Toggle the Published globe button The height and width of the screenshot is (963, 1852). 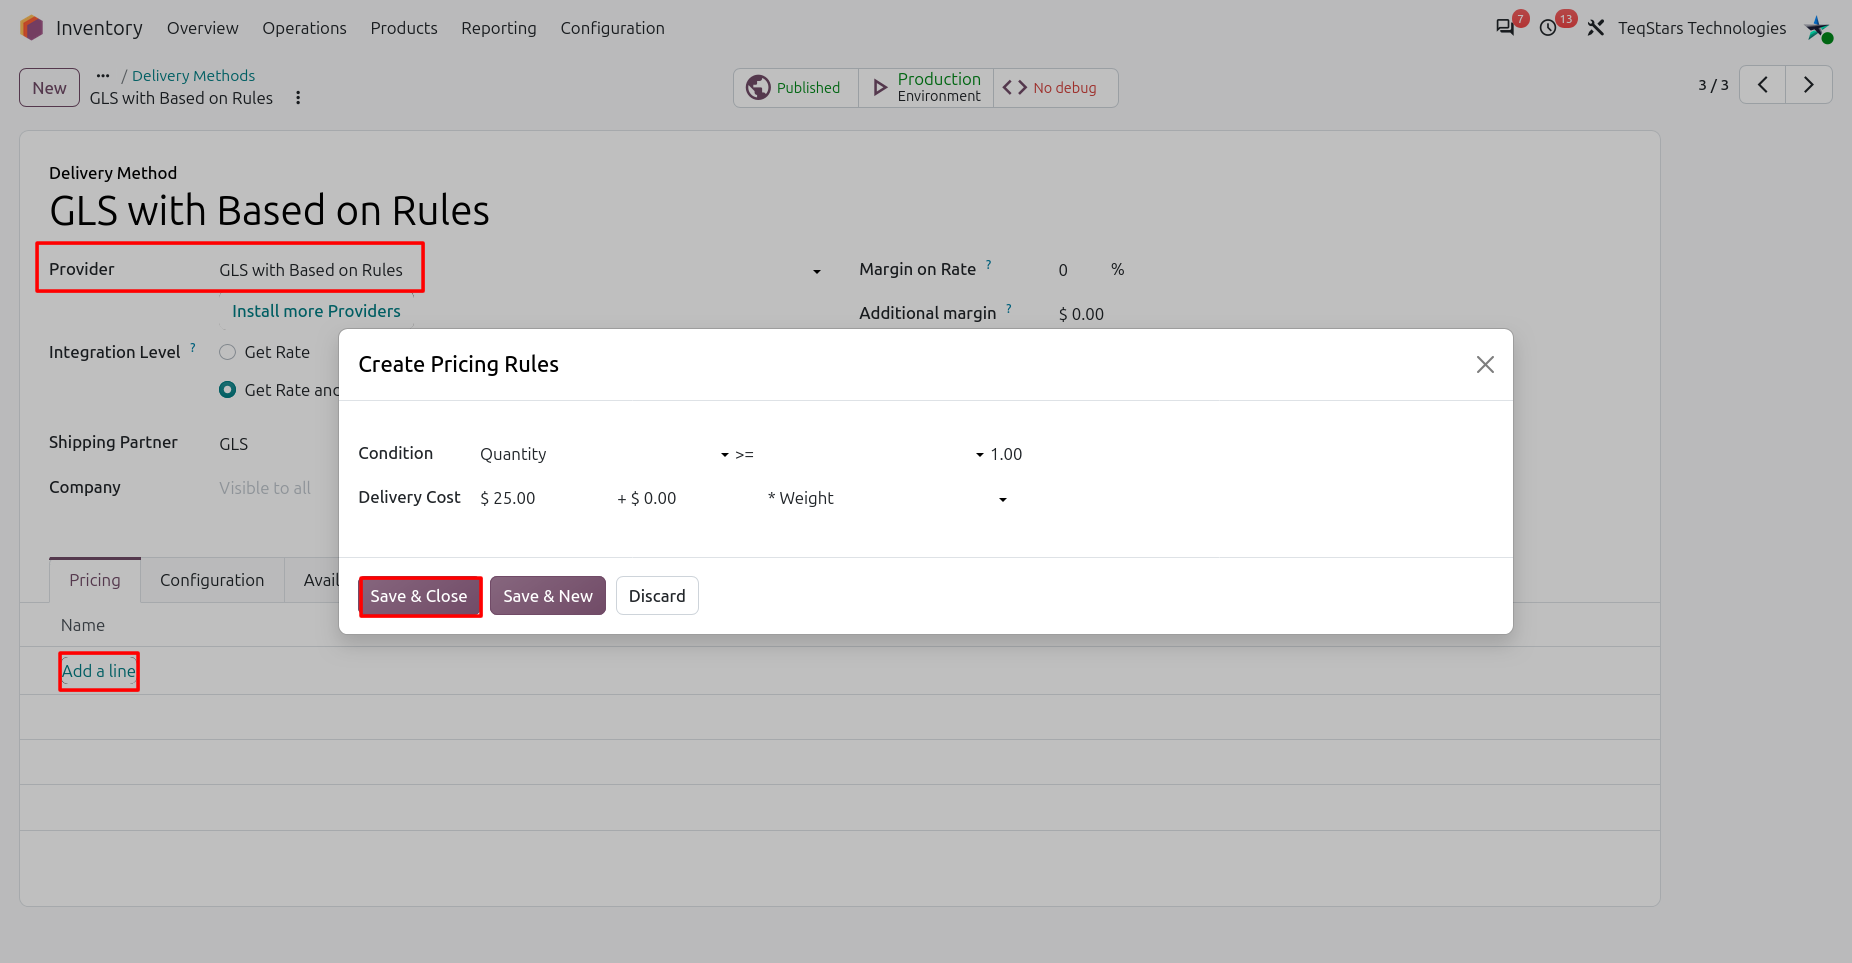796,88
